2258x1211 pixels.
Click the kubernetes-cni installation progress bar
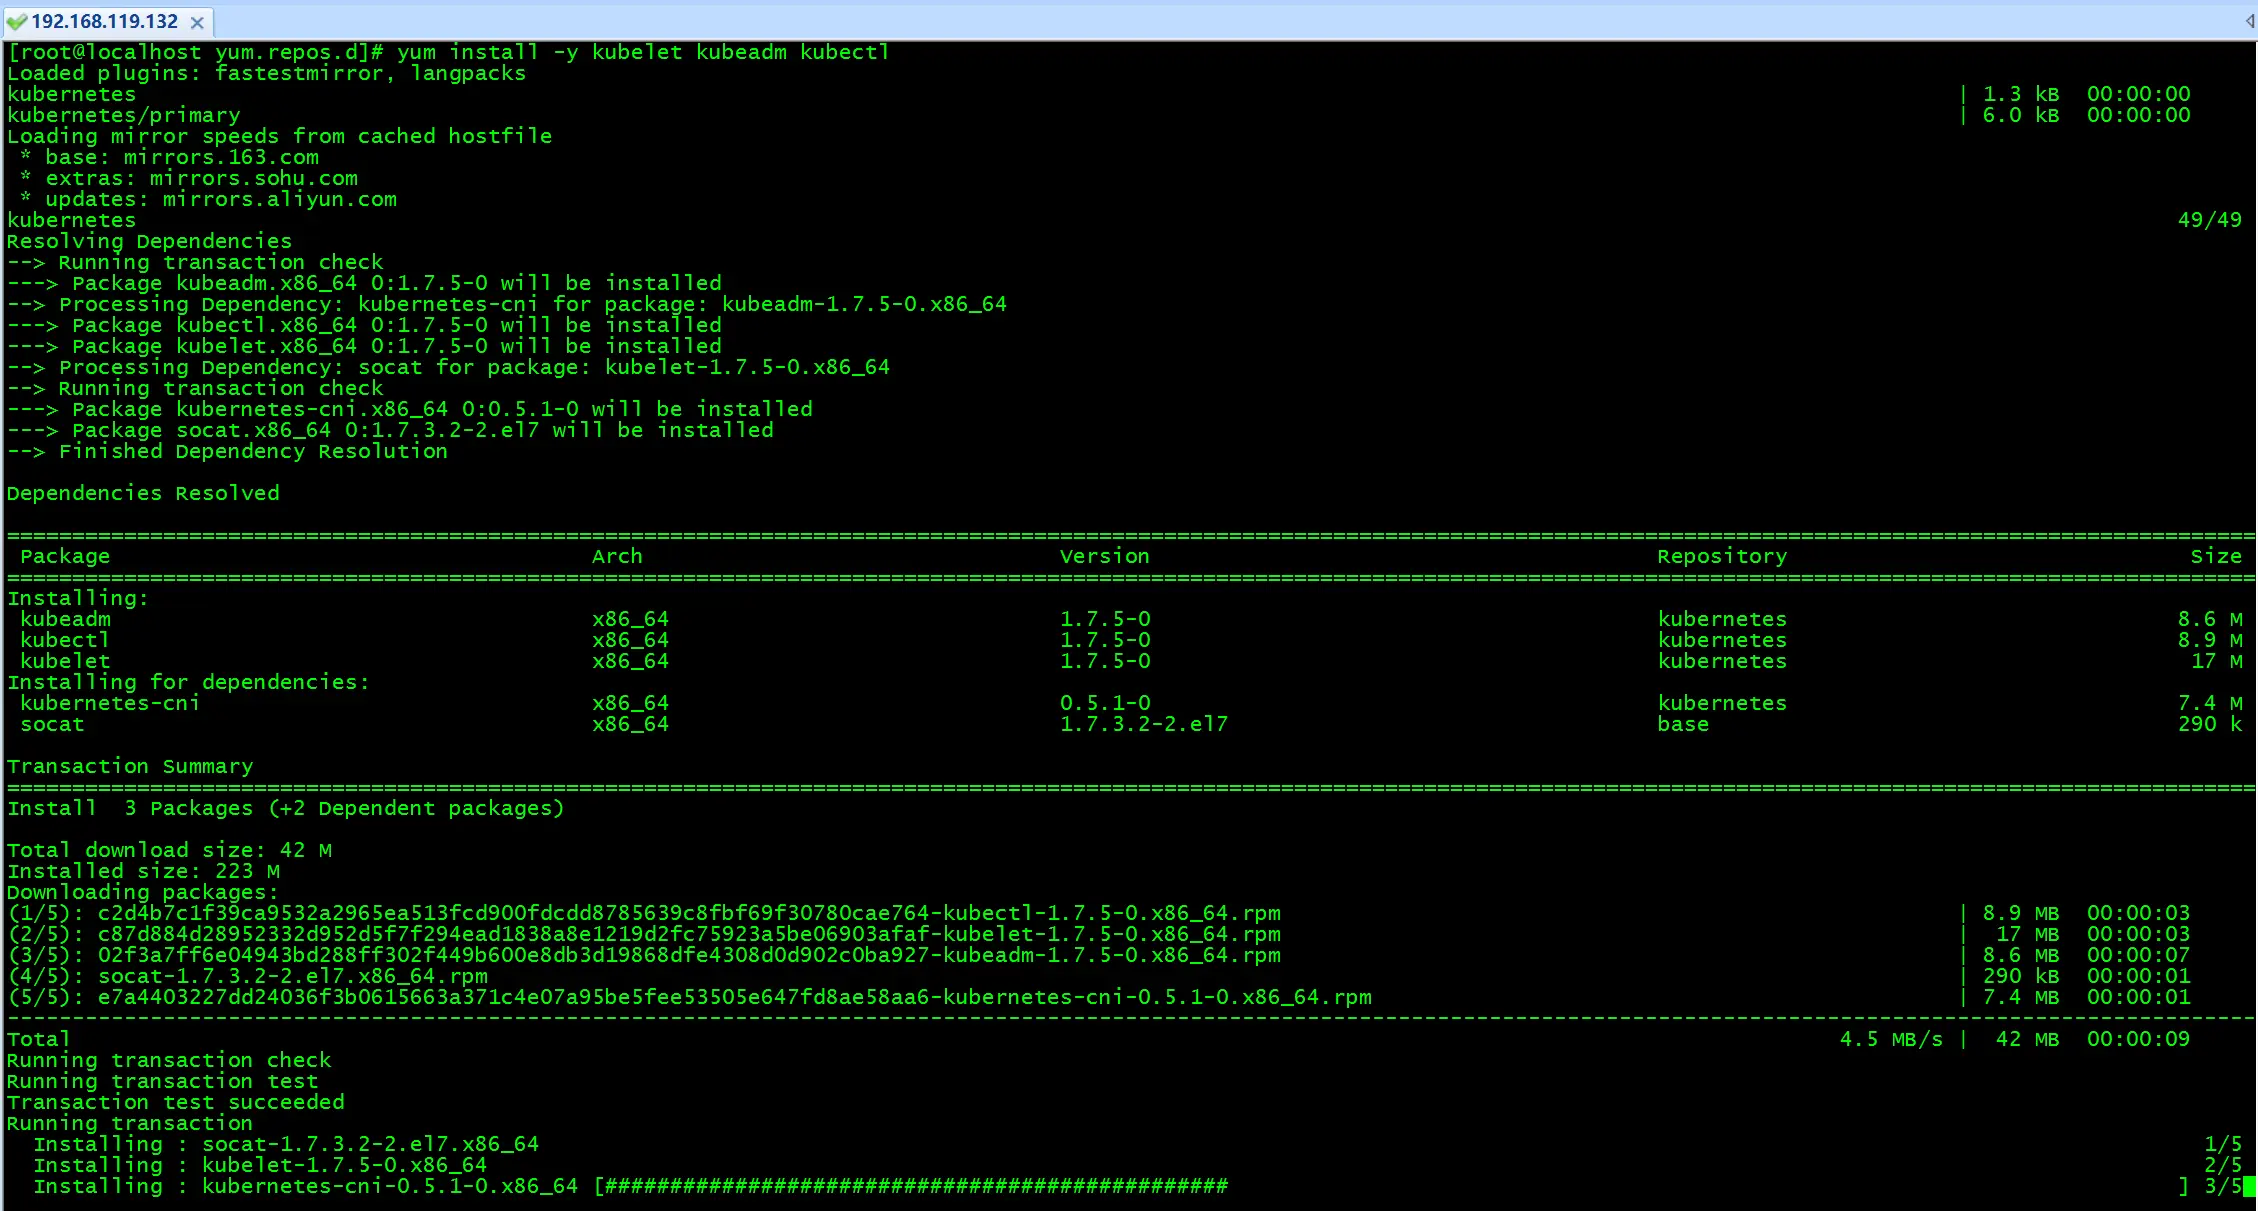pos(915,1187)
